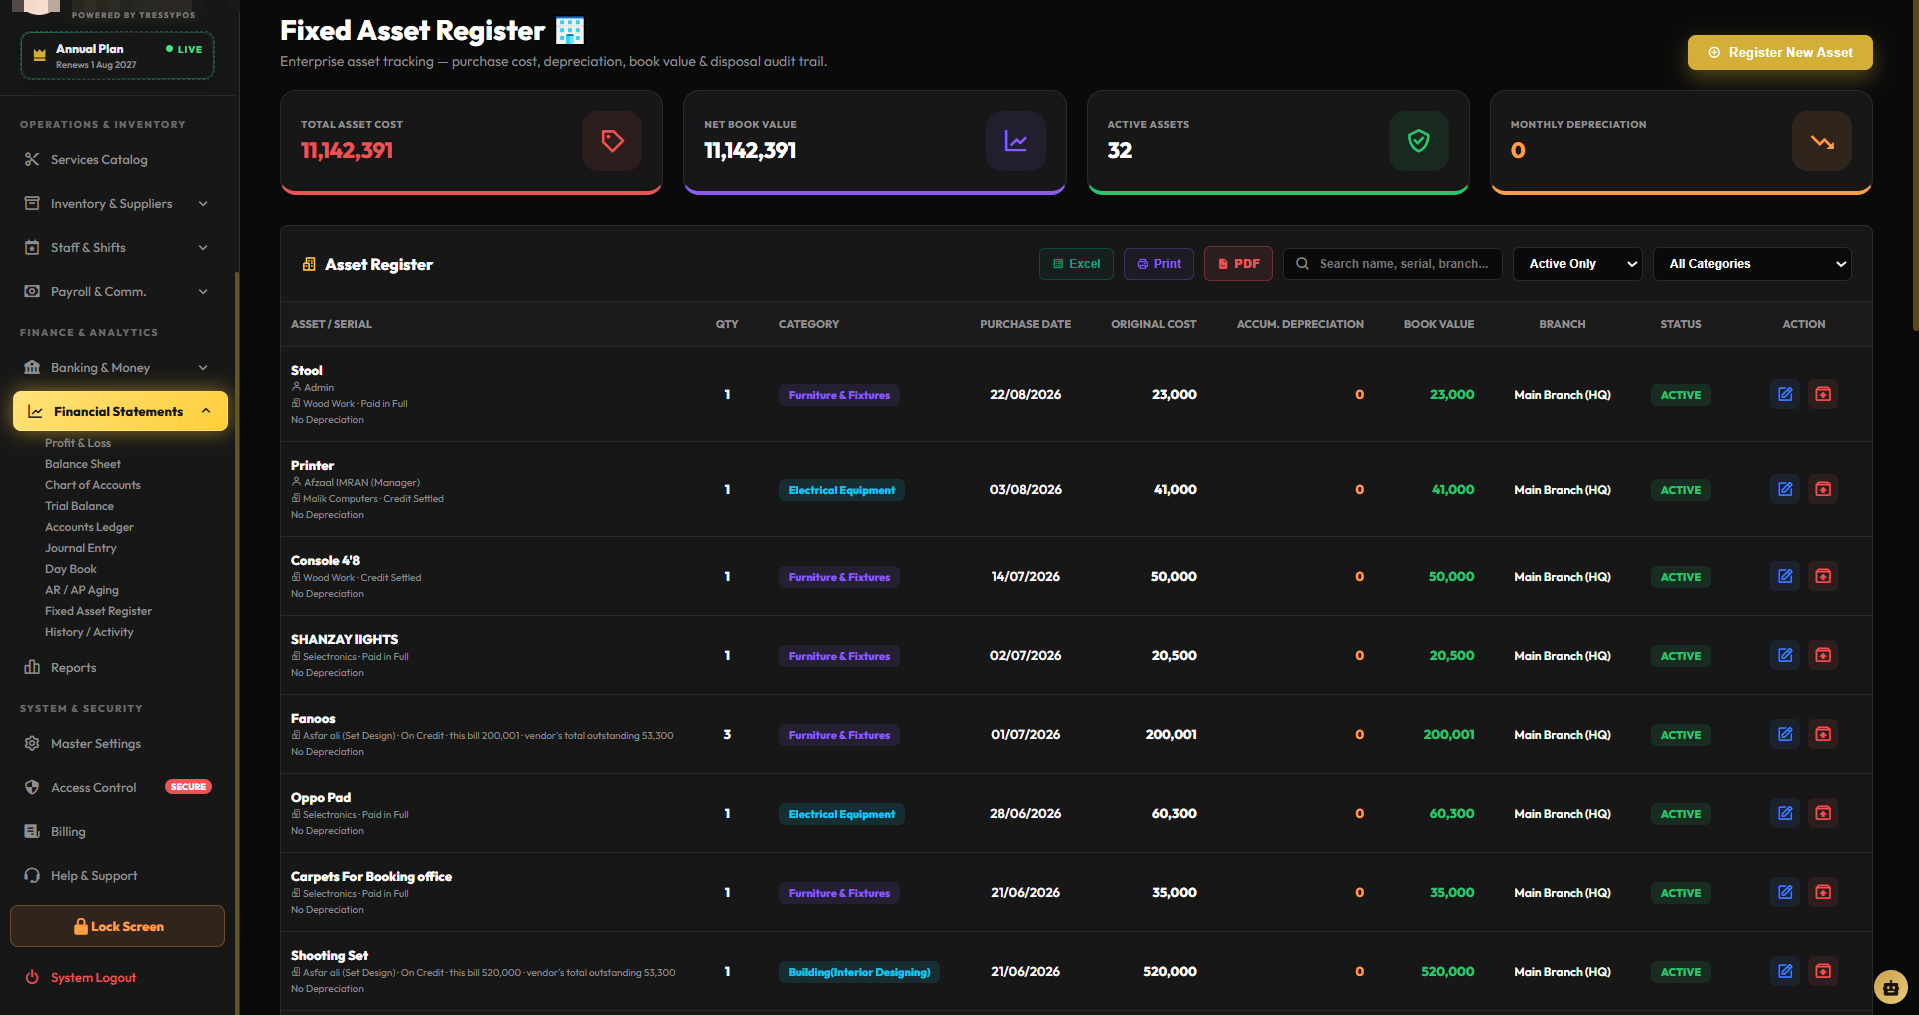The width and height of the screenshot is (1919, 1015).
Task: Focus the asset search field
Action: click(x=1393, y=264)
